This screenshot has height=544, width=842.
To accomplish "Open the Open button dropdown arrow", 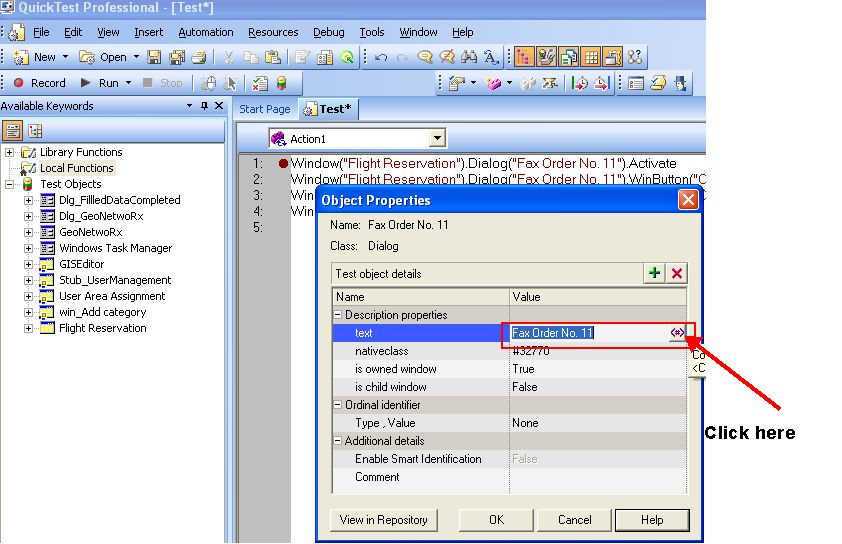I will pyautogui.click(x=136, y=57).
